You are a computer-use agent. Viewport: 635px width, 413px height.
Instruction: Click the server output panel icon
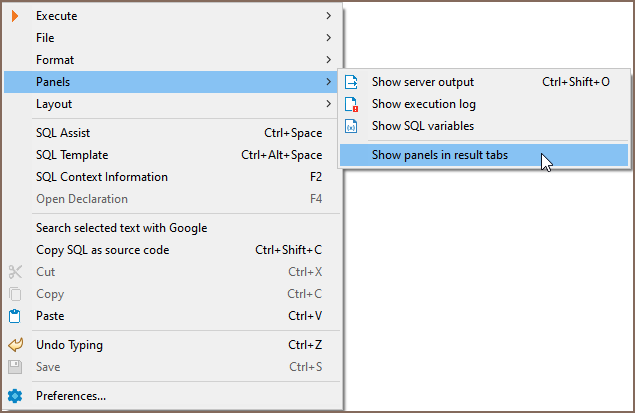[x=351, y=82]
